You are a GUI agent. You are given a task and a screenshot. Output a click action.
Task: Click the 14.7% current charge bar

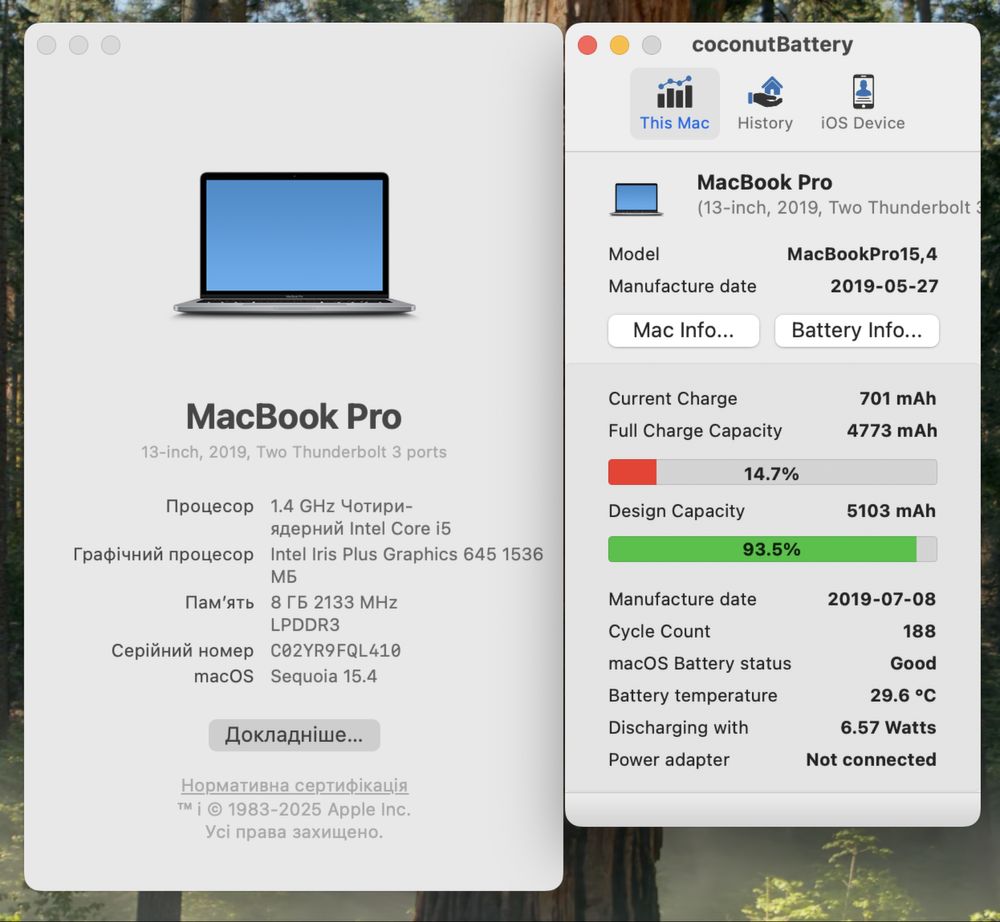click(772, 472)
